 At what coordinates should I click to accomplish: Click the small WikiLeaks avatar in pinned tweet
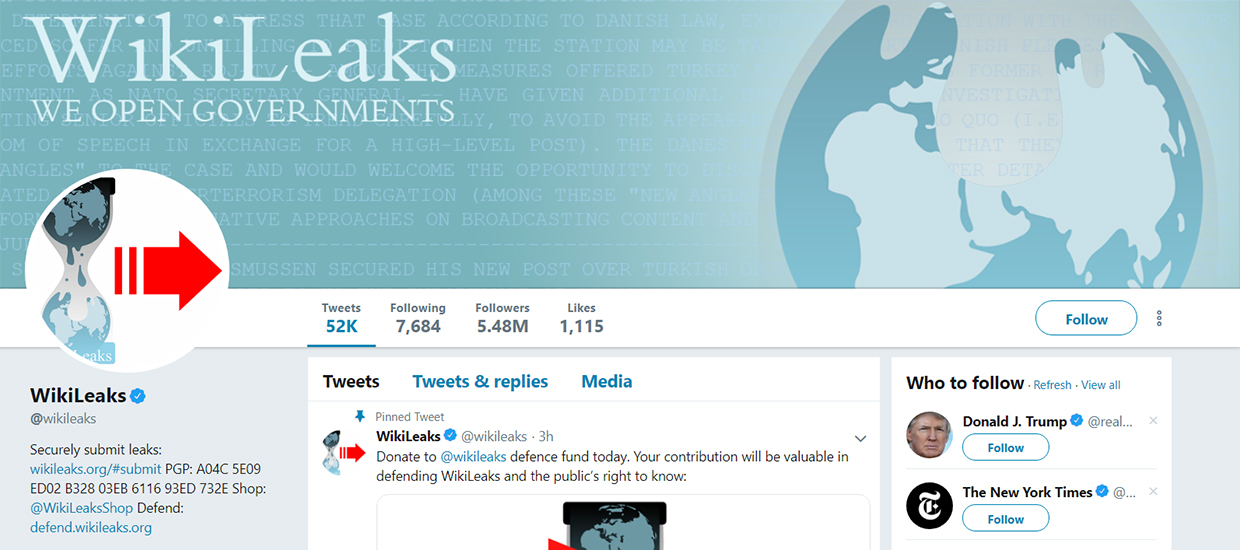coord(343,452)
